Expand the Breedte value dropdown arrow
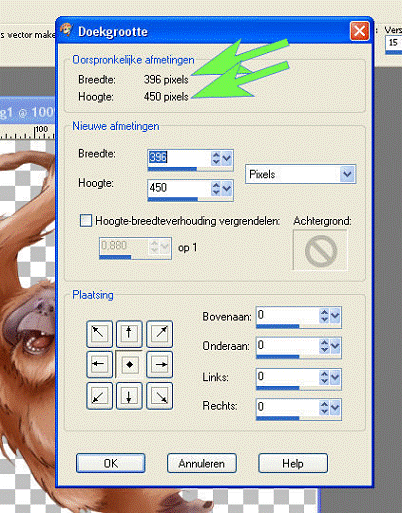The width and height of the screenshot is (402, 513). point(227,158)
